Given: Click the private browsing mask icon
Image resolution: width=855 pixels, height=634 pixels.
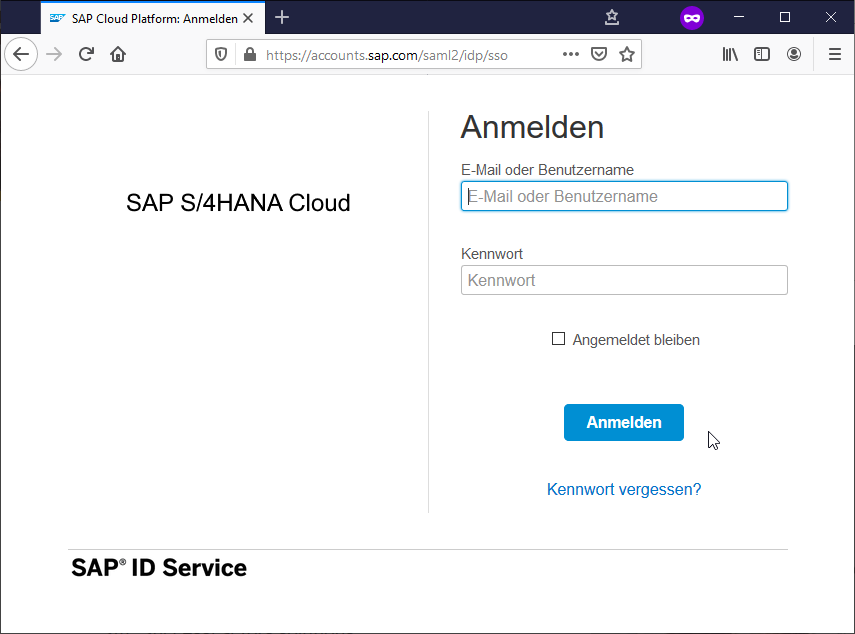Looking at the screenshot, I should [x=692, y=18].
